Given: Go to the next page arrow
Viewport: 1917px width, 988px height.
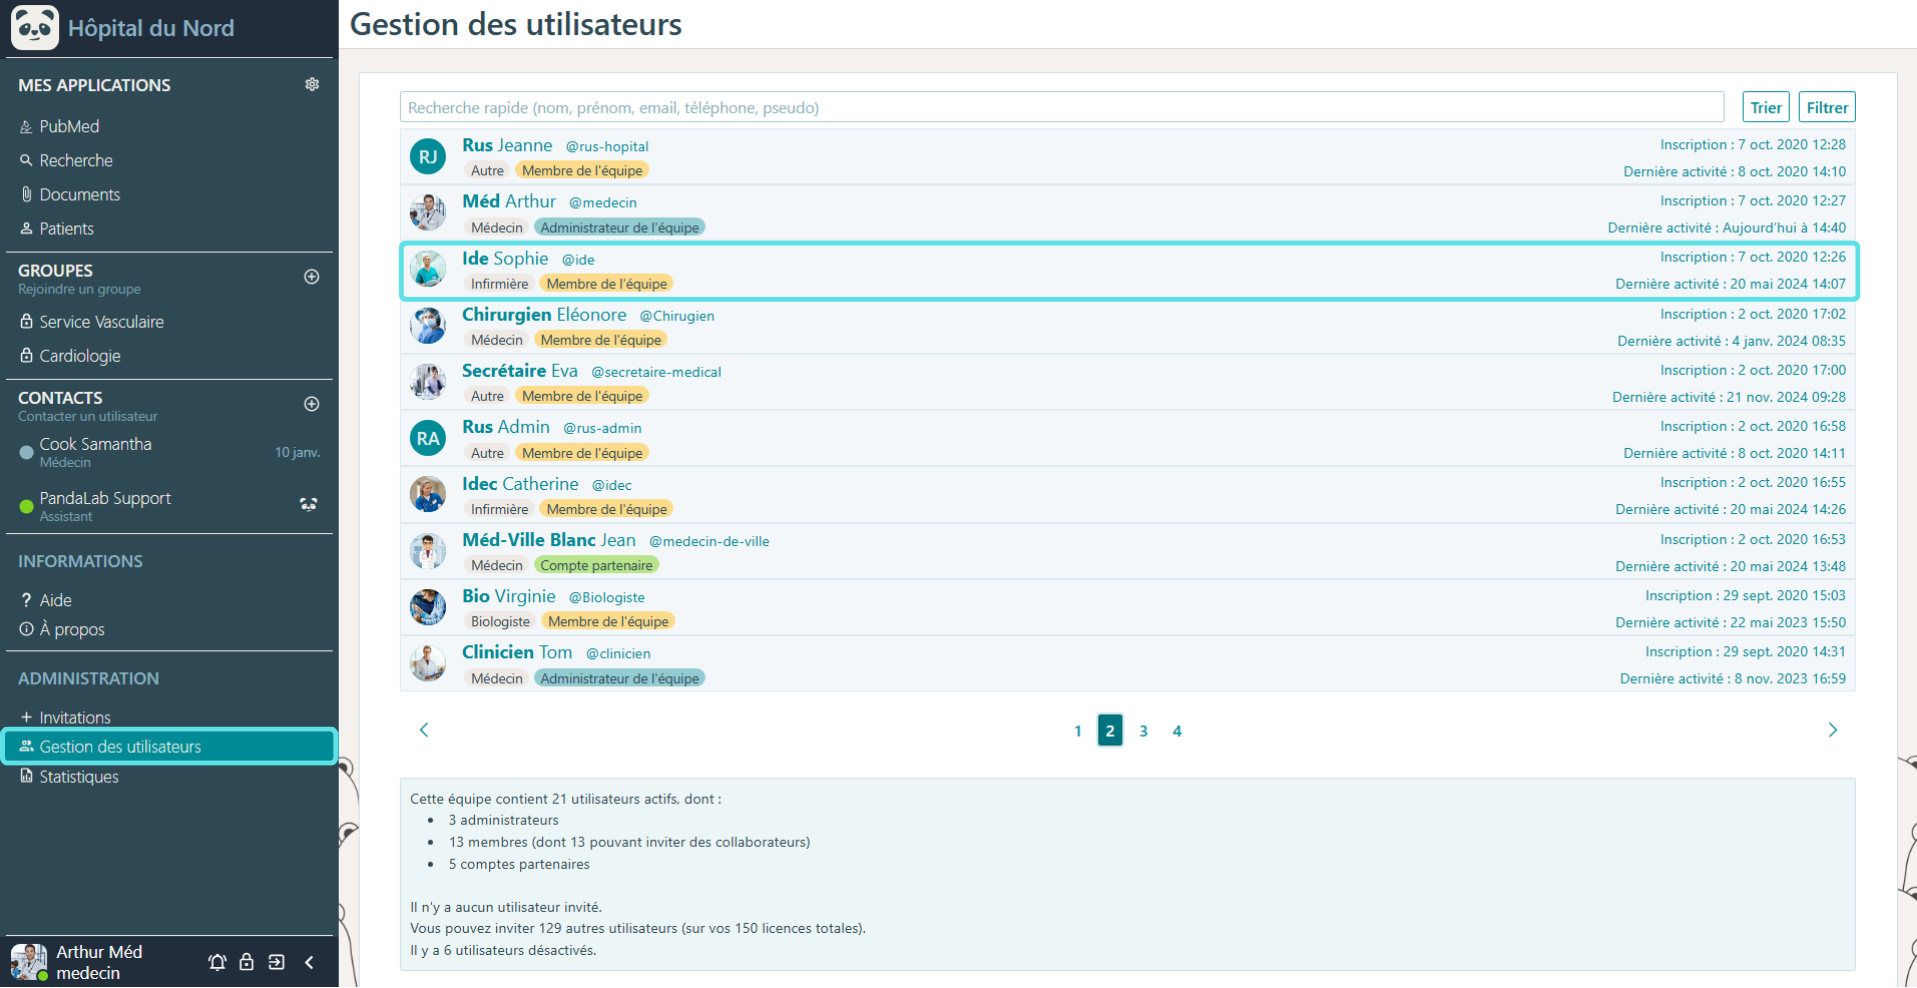Looking at the screenshot, I should 1832,730.
